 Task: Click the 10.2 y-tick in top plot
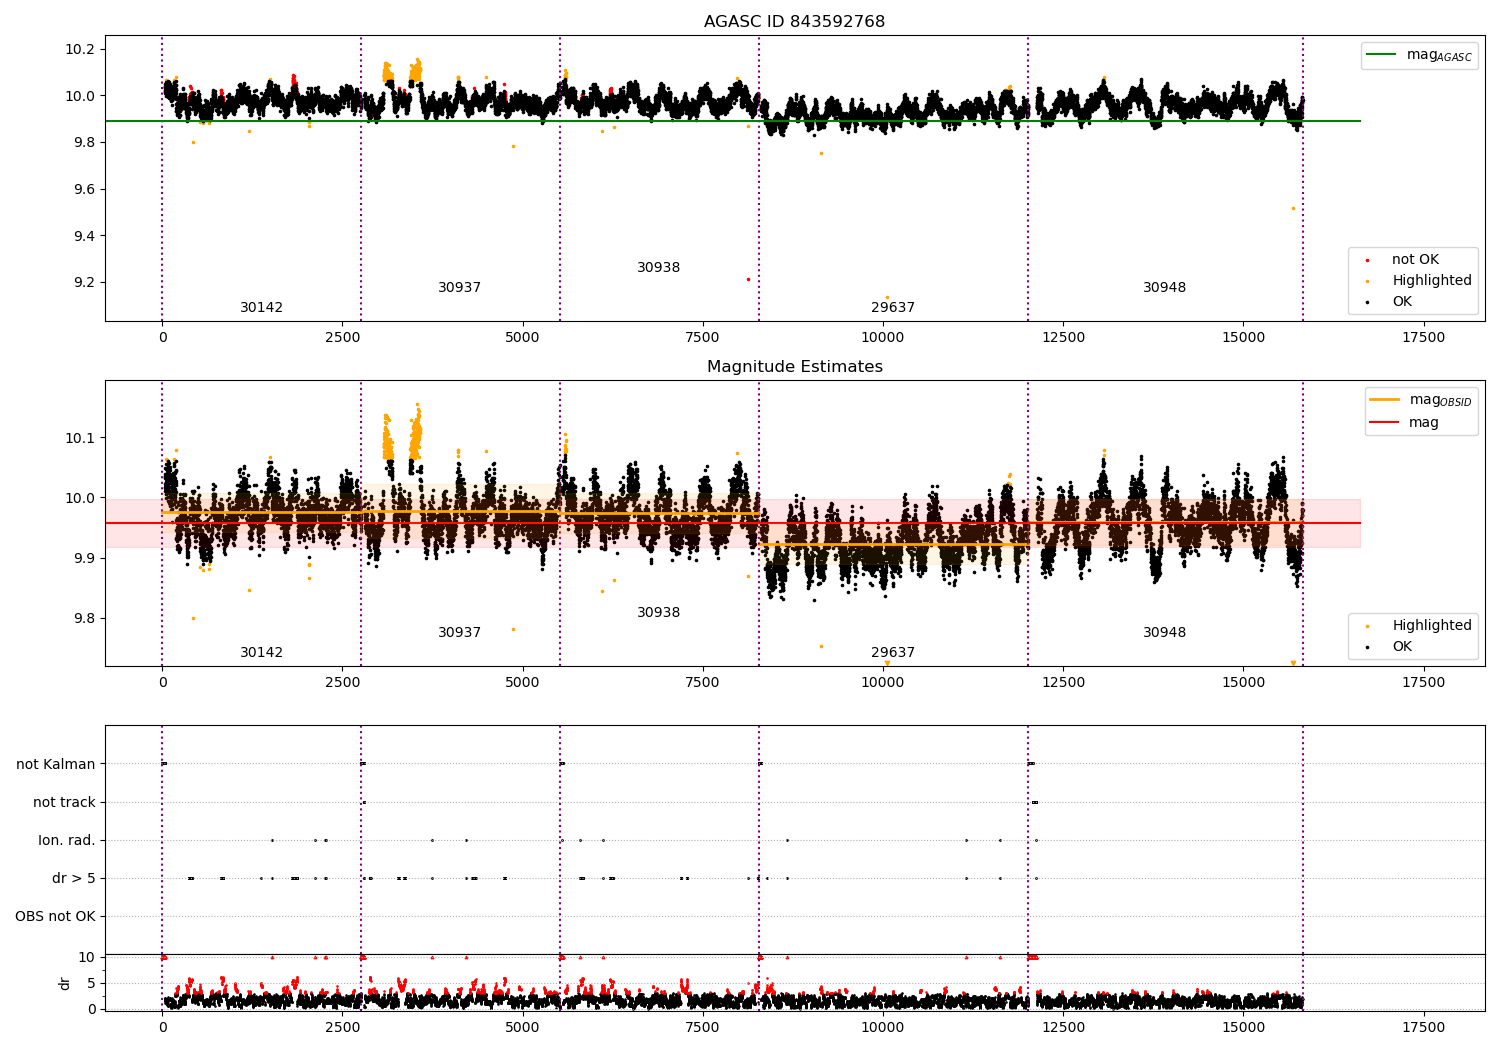(x=80, y=49)
